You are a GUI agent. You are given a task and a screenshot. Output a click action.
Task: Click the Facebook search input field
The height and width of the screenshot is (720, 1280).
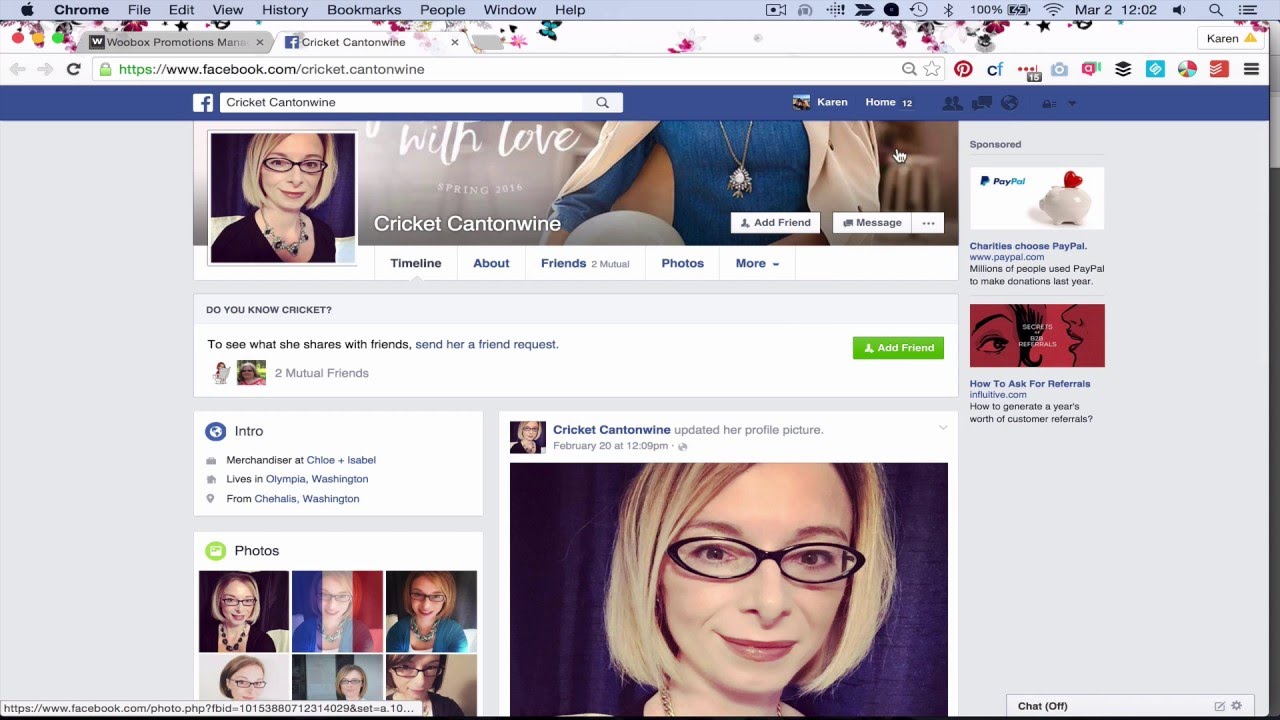[402, 102]
